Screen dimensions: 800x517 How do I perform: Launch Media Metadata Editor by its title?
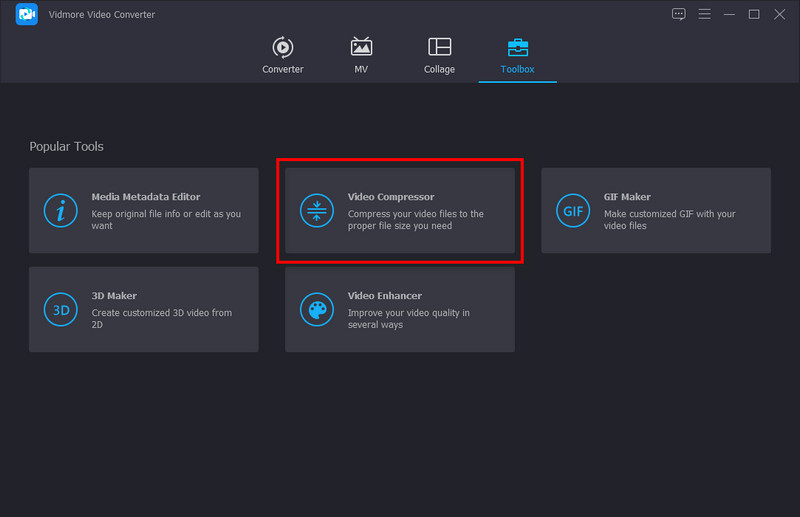[146, 197]
